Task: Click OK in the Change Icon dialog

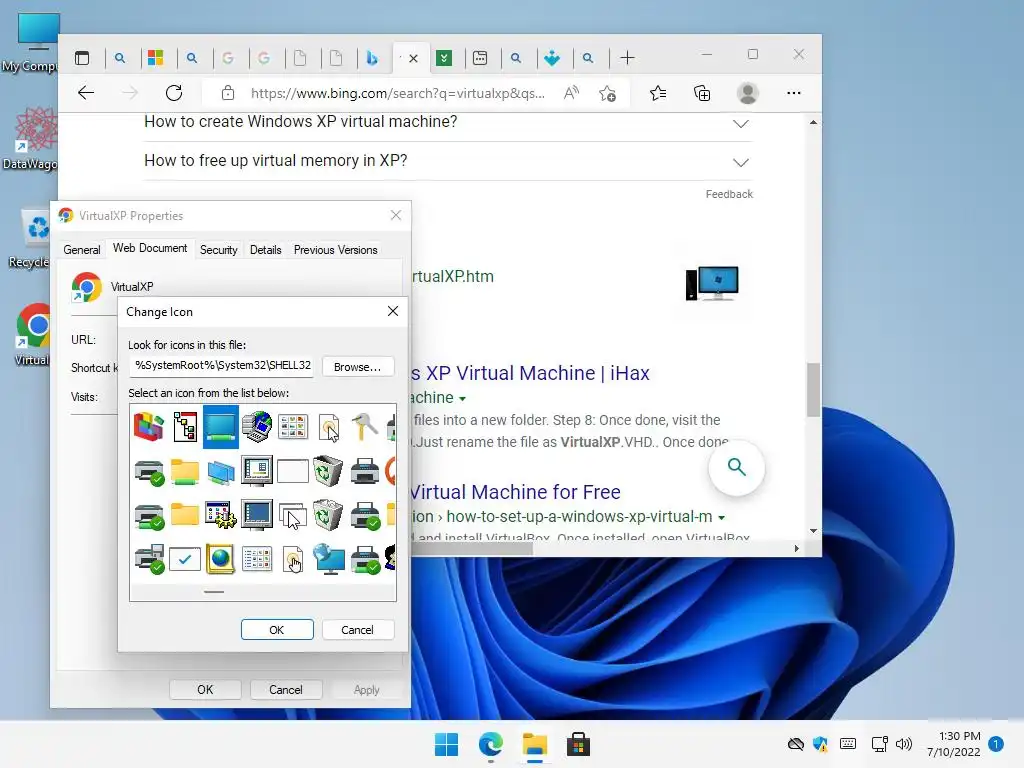Action: pyautogui.click(x=277, y=630)
